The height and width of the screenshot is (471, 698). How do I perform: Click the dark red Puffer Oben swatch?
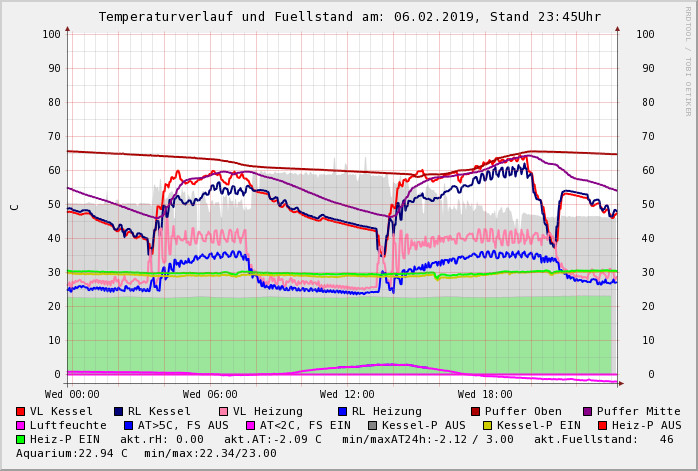[476, 411]
